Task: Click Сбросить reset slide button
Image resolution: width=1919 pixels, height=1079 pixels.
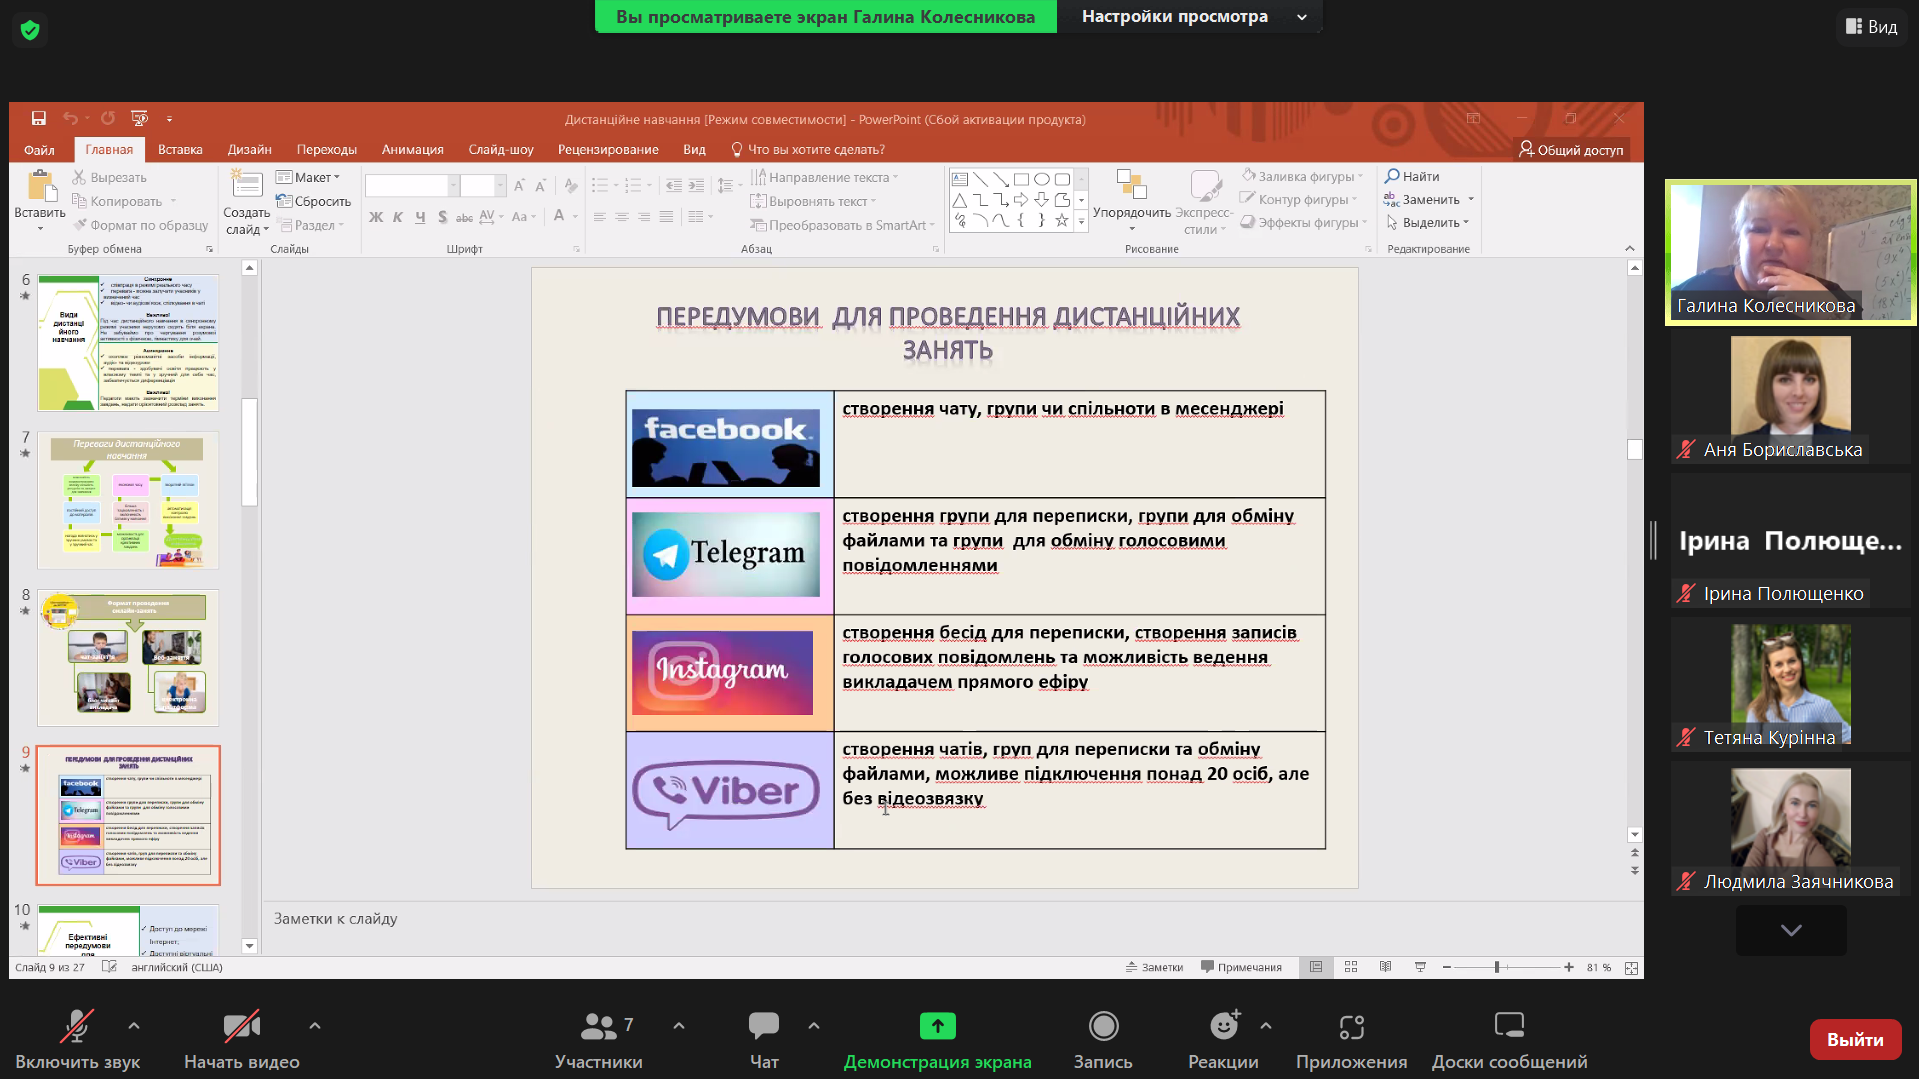Action: coord(313,201)
